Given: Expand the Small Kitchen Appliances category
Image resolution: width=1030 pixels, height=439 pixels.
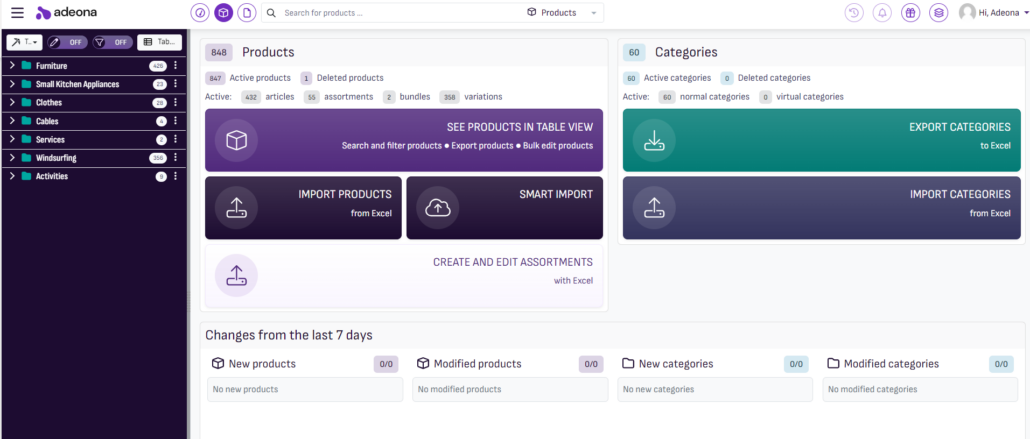Looking at the screenshot, I should point(12,84).
